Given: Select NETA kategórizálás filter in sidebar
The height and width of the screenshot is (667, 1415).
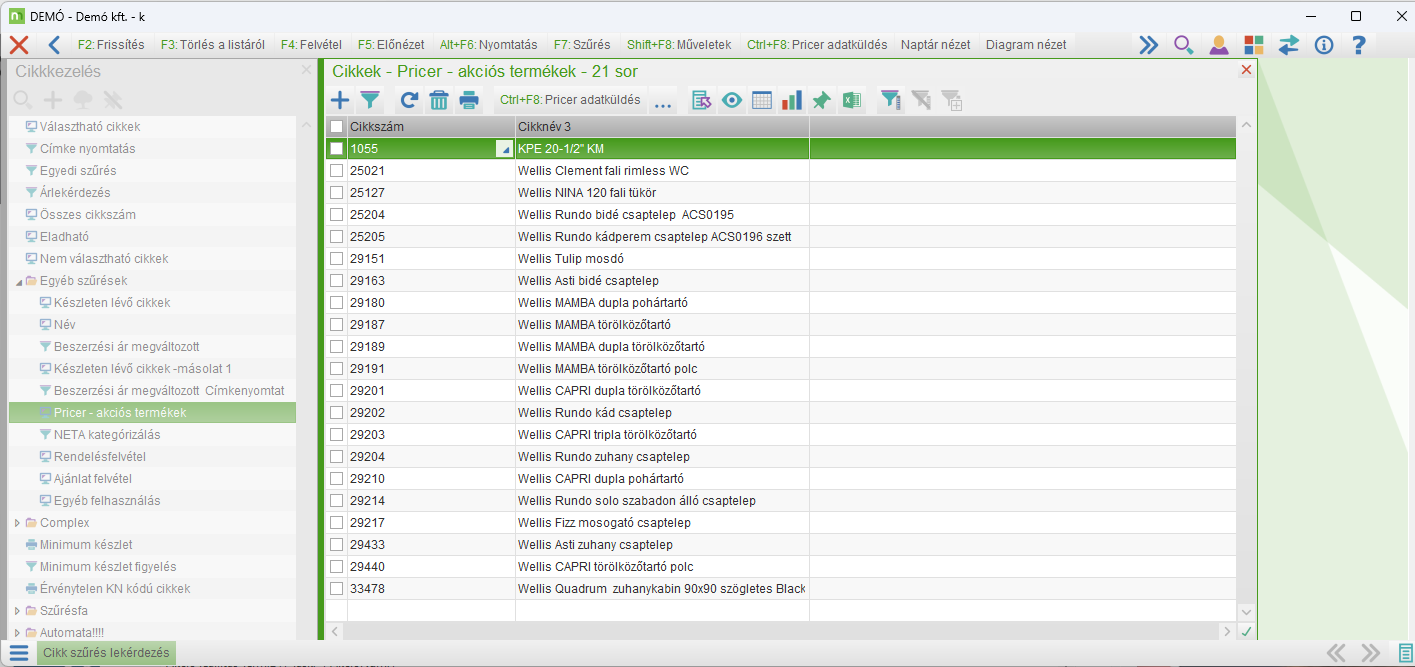Looking at the screenshot, I should point(106,435).
